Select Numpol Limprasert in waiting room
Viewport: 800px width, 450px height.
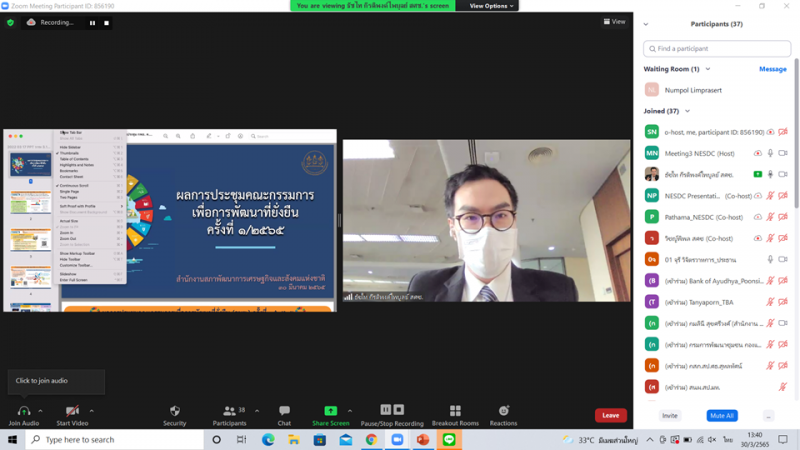[717, 90]
